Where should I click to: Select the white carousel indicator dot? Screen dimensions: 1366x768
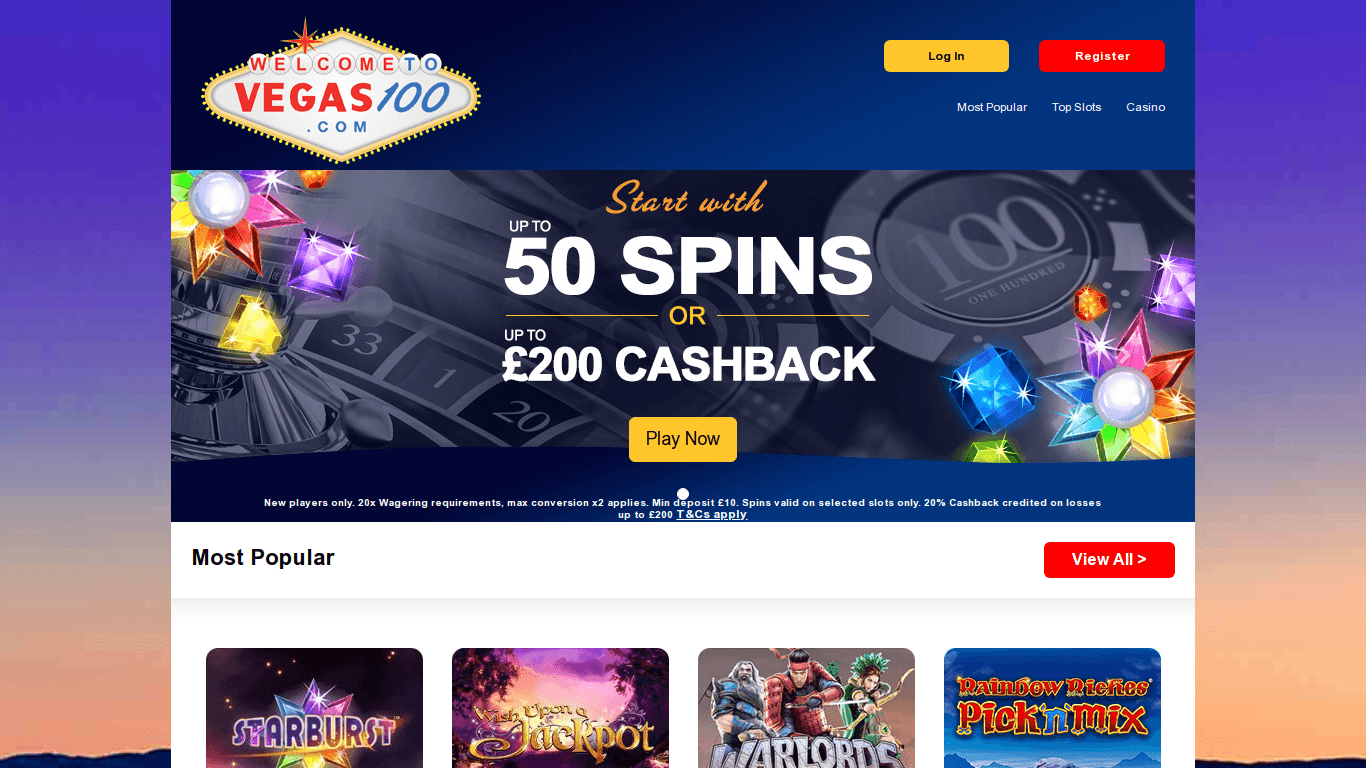(683, 493)
